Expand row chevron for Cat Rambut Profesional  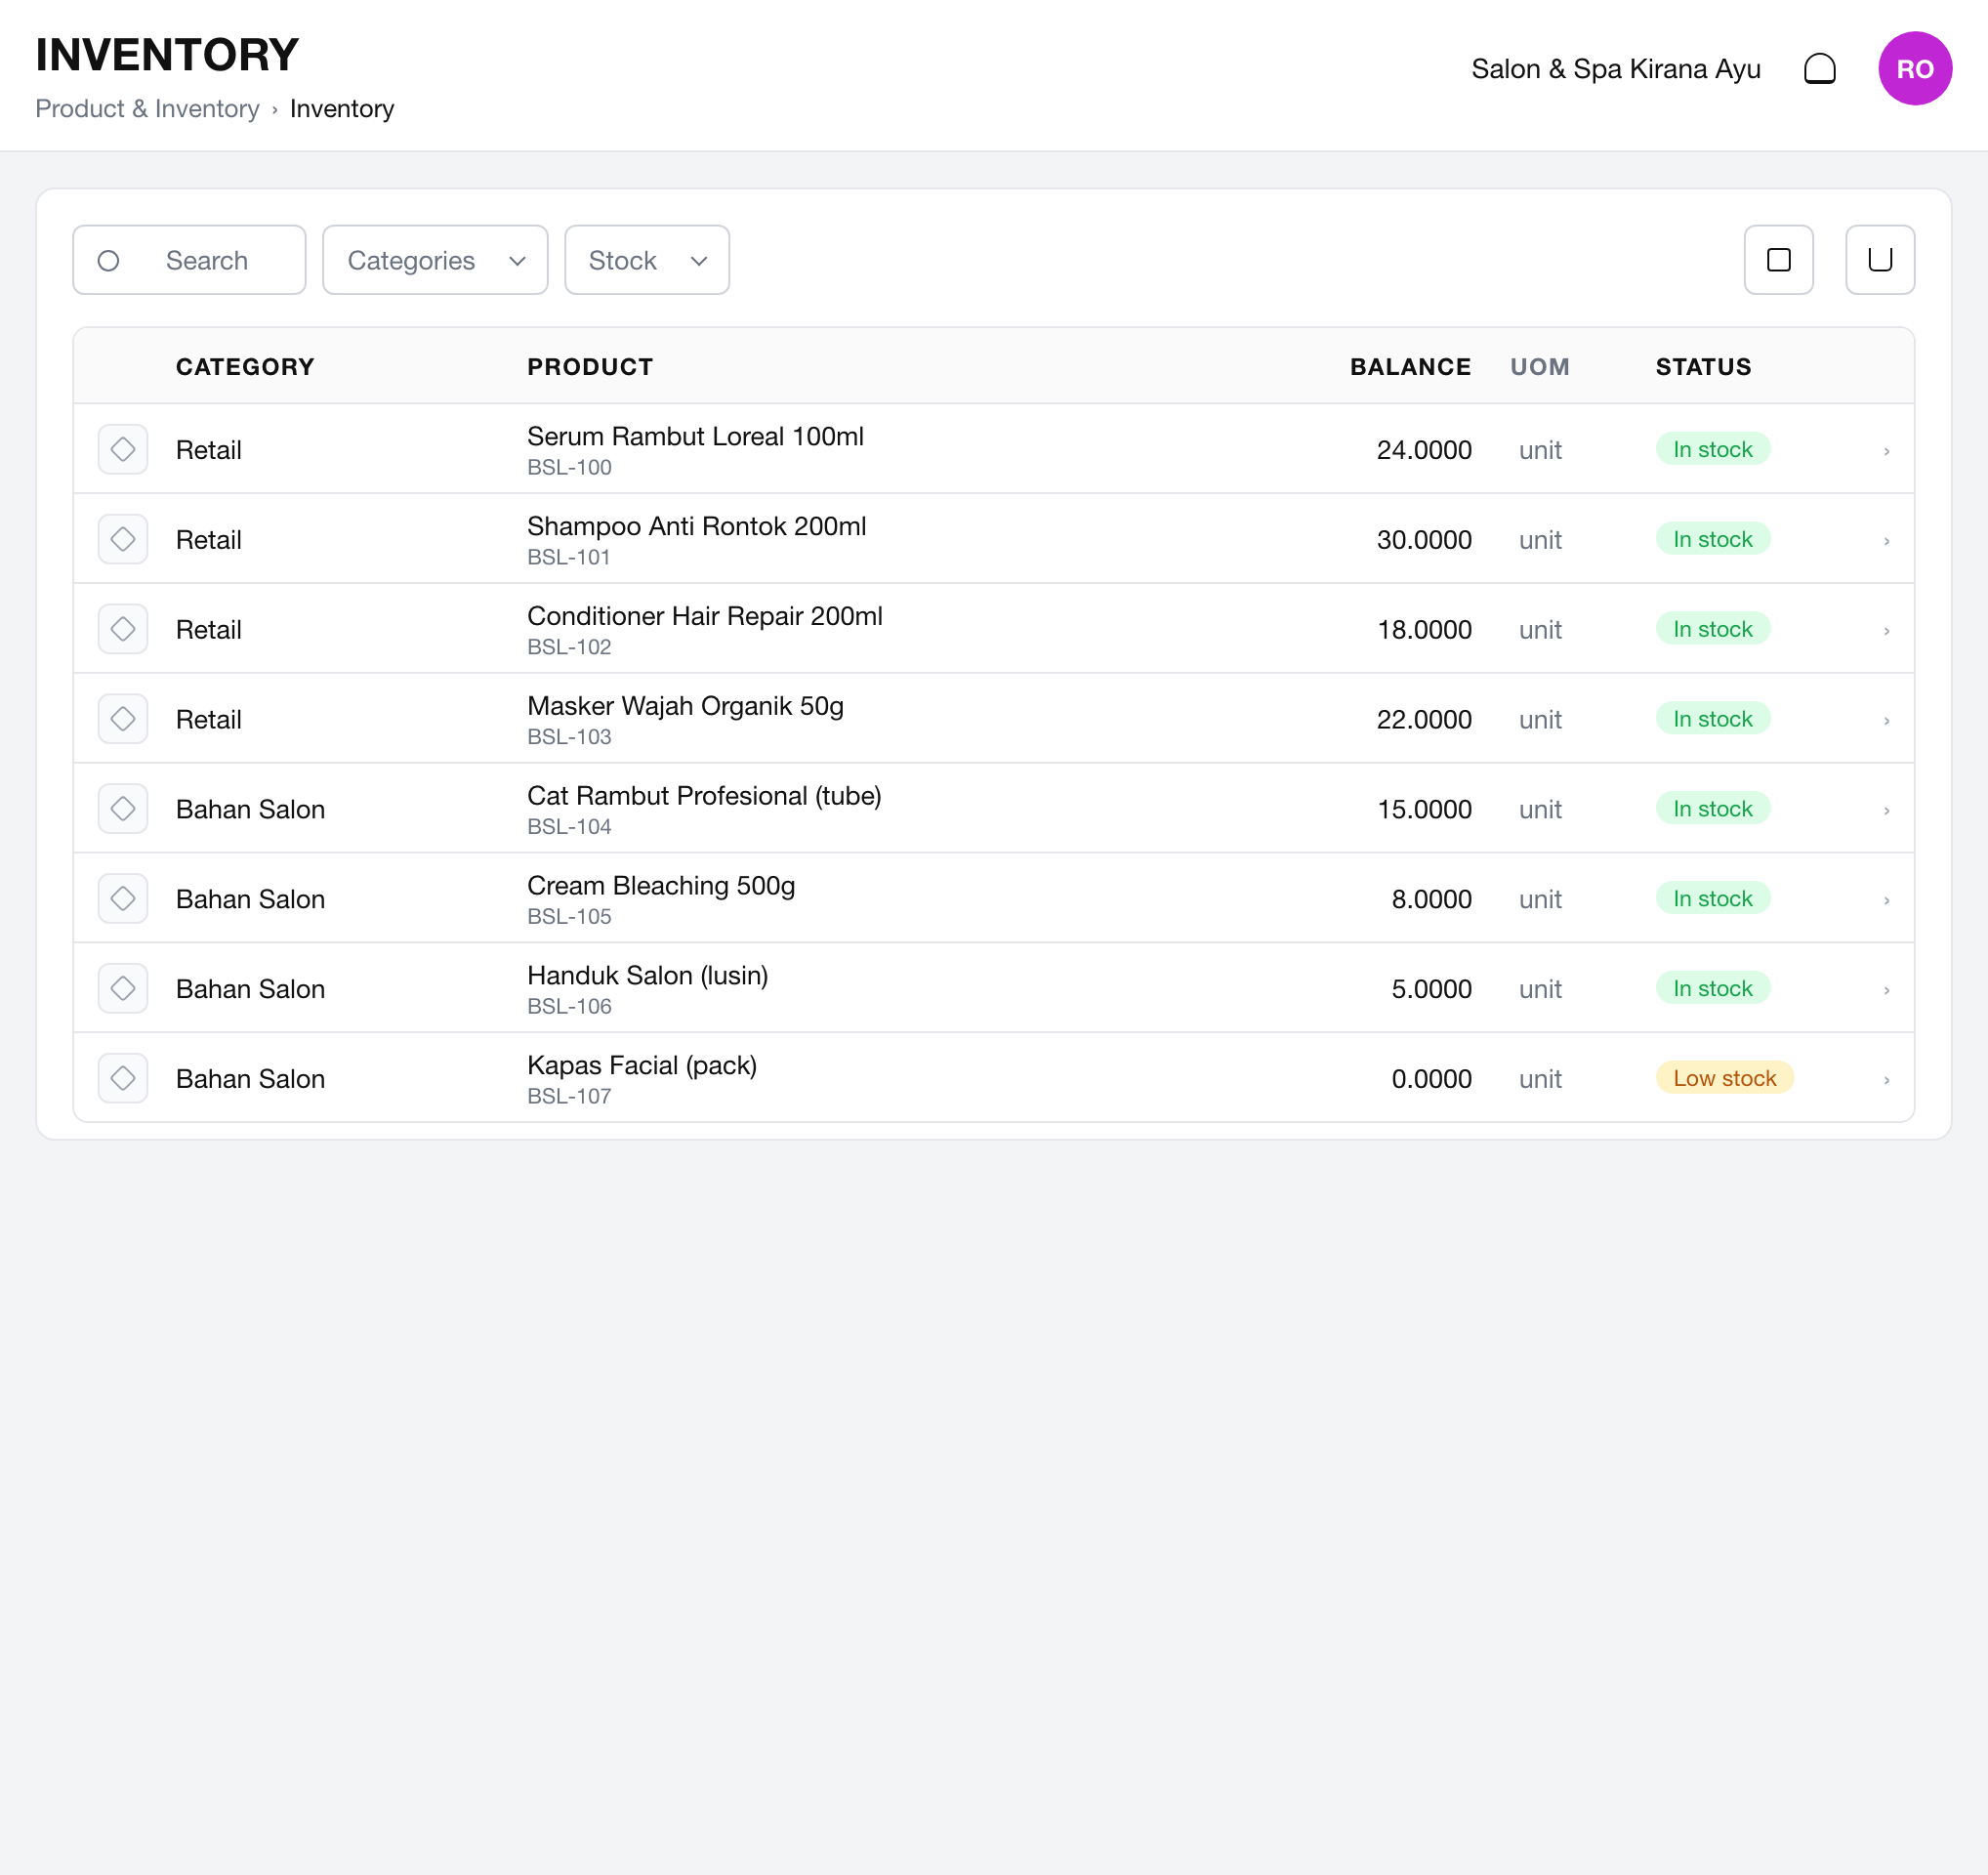point(1886,810)
